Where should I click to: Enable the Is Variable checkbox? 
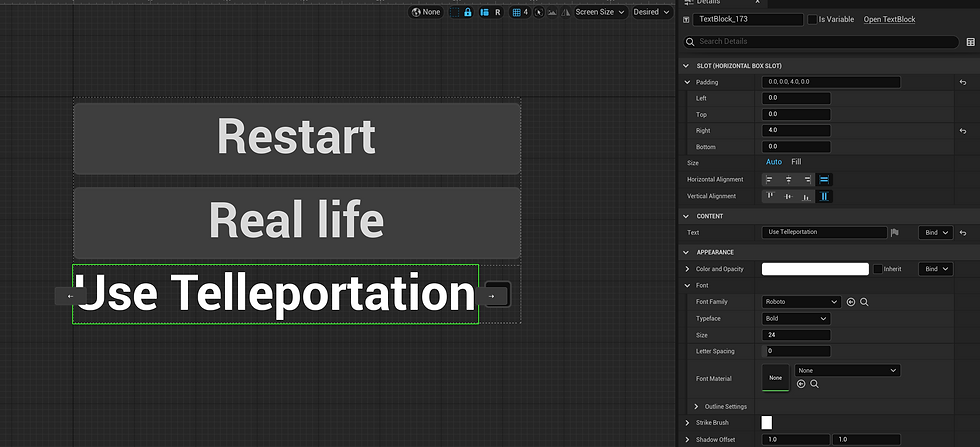[x=812, y=19]
